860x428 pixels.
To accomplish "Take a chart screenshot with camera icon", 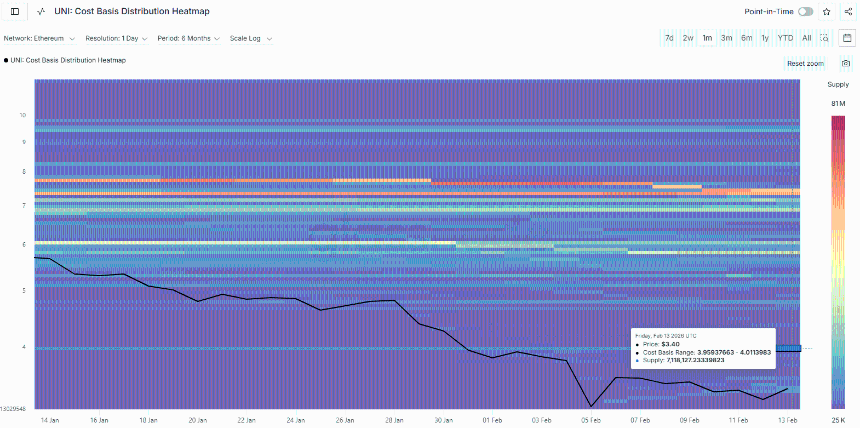I will point(846,63).
